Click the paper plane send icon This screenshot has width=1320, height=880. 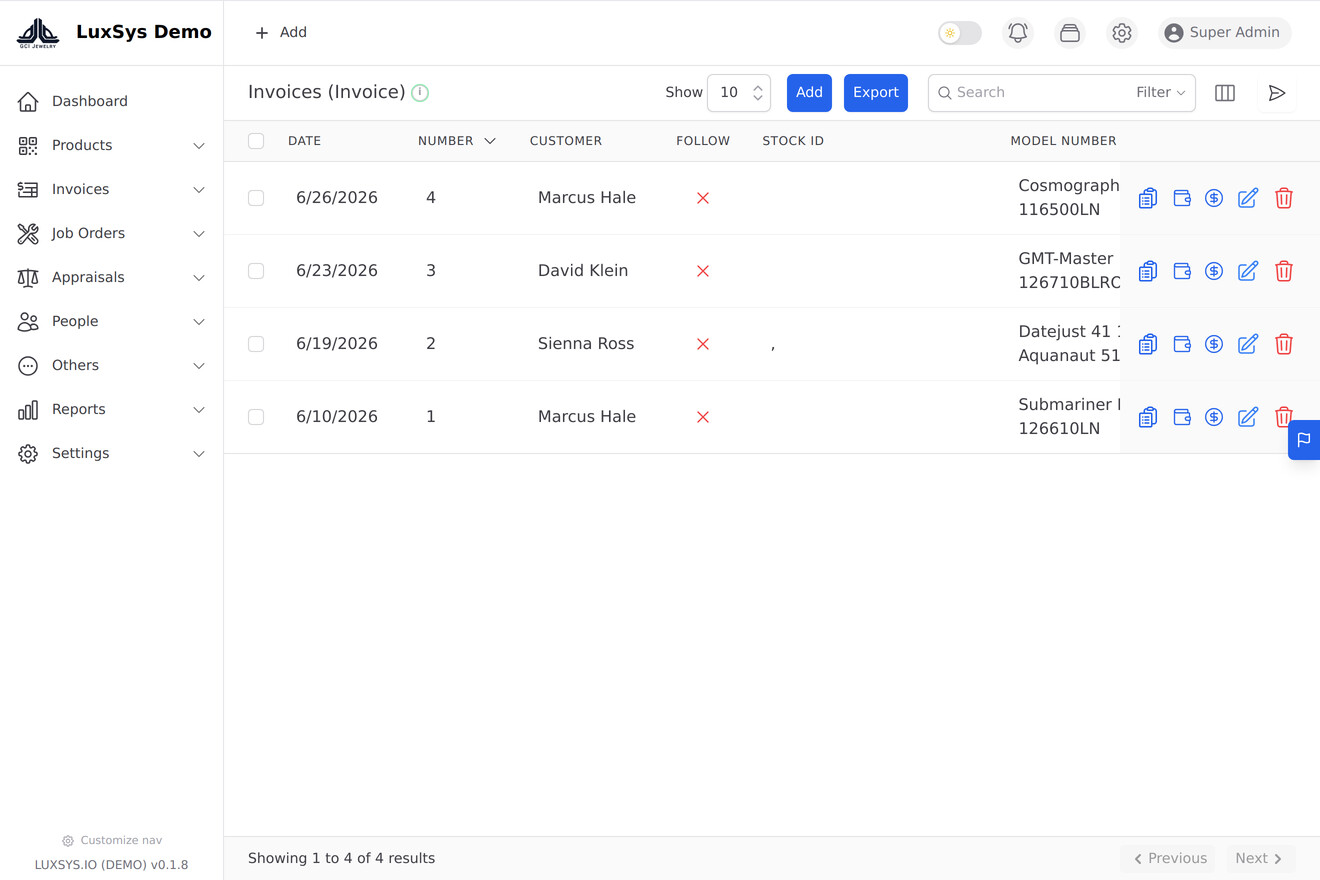coord(1277,93)
